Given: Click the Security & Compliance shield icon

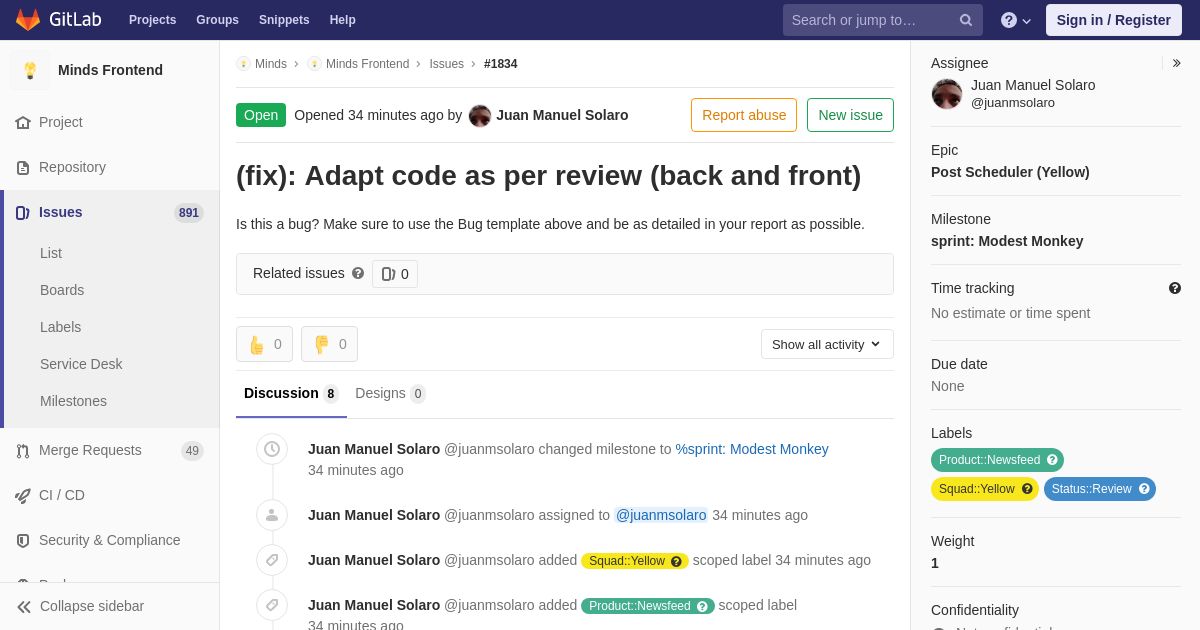Looking at the screenshot, I should pyautogui.click(x=23, y=540).
